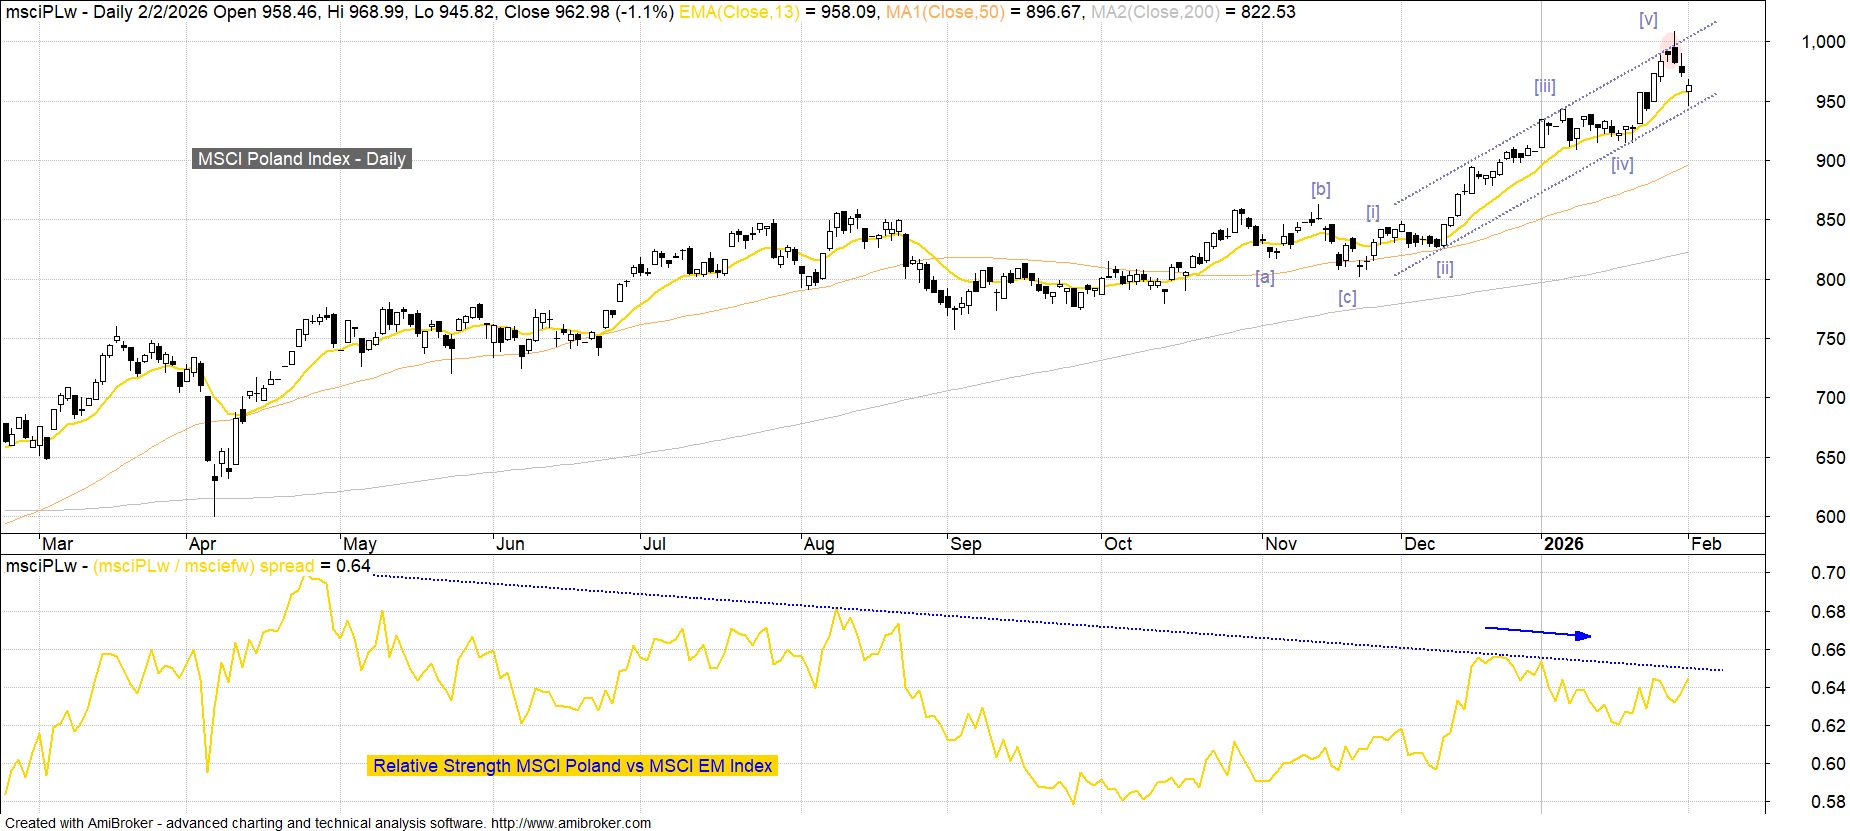Click the blue arrow in the relative strength pane
Screen dimensions: 1850x831
[x=1538, y=632]
